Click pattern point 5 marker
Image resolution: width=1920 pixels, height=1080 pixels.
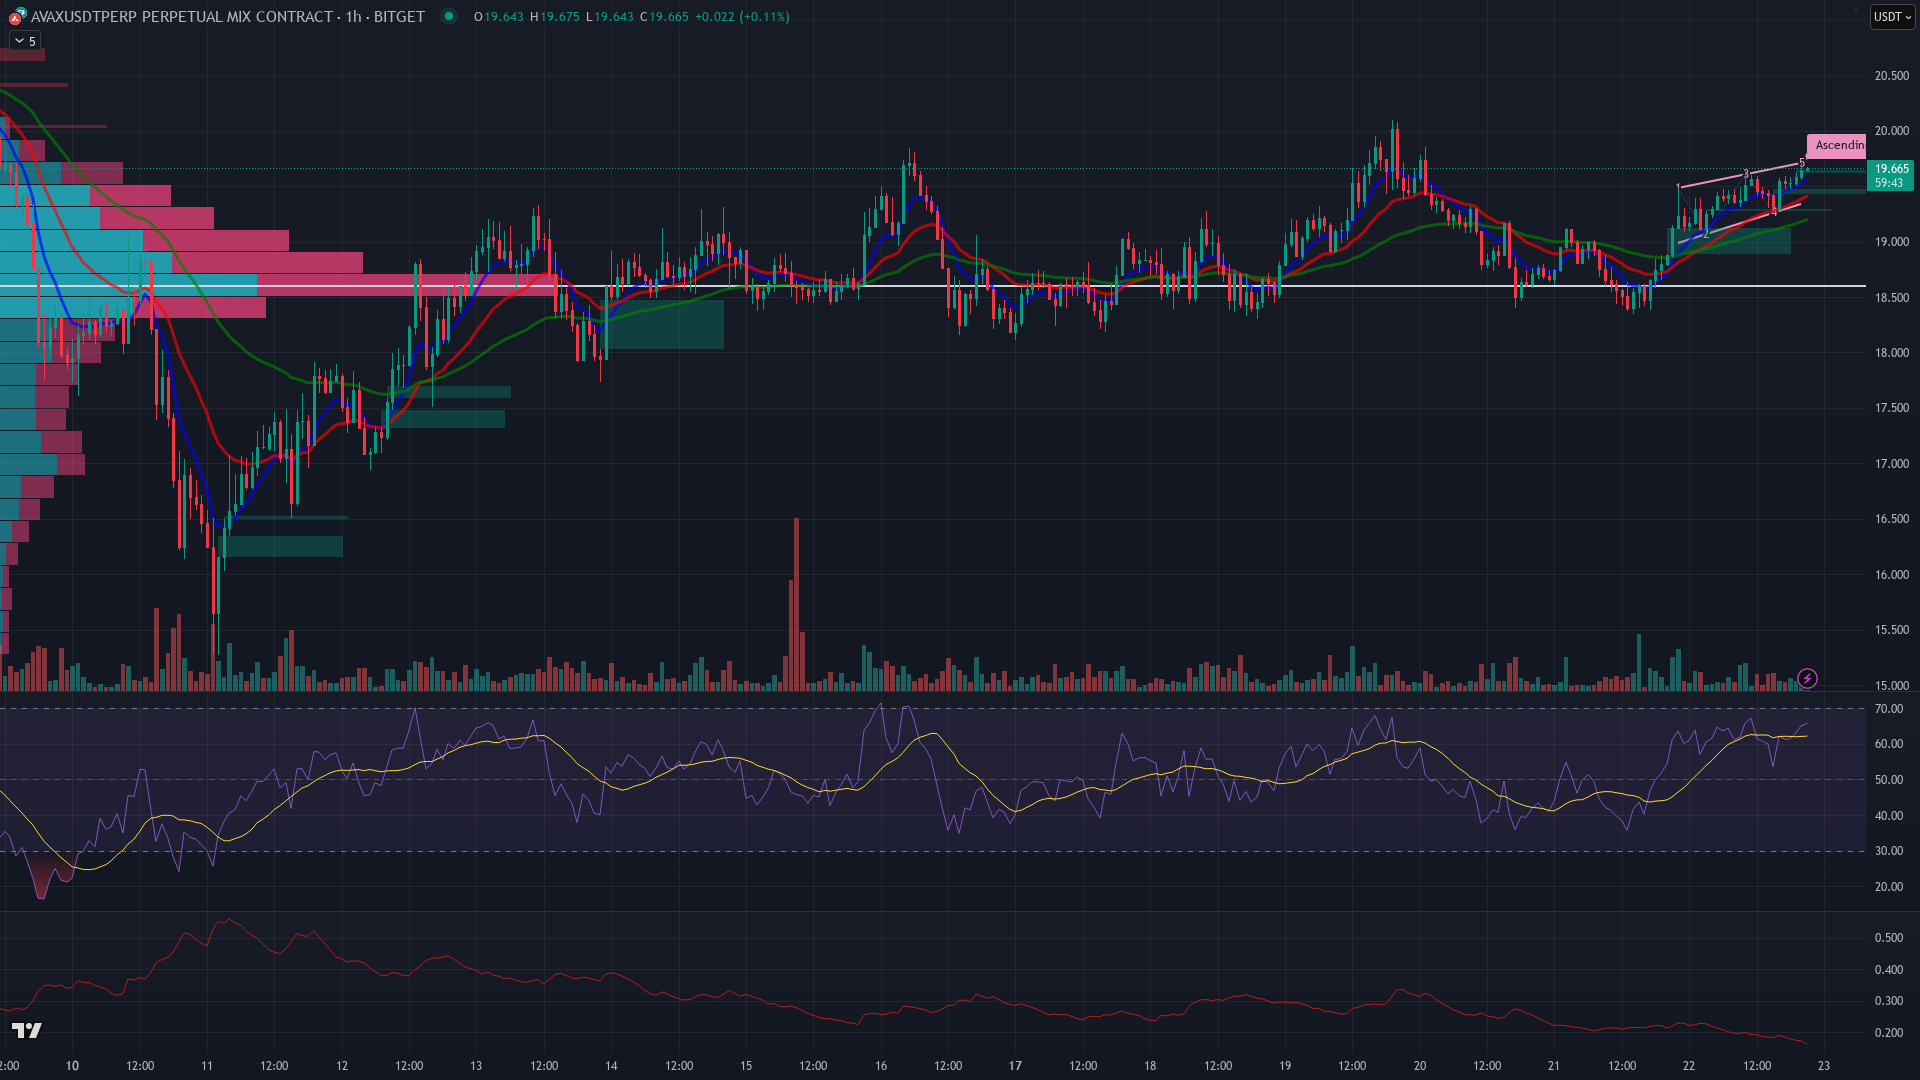click(x=1802, y=163)
